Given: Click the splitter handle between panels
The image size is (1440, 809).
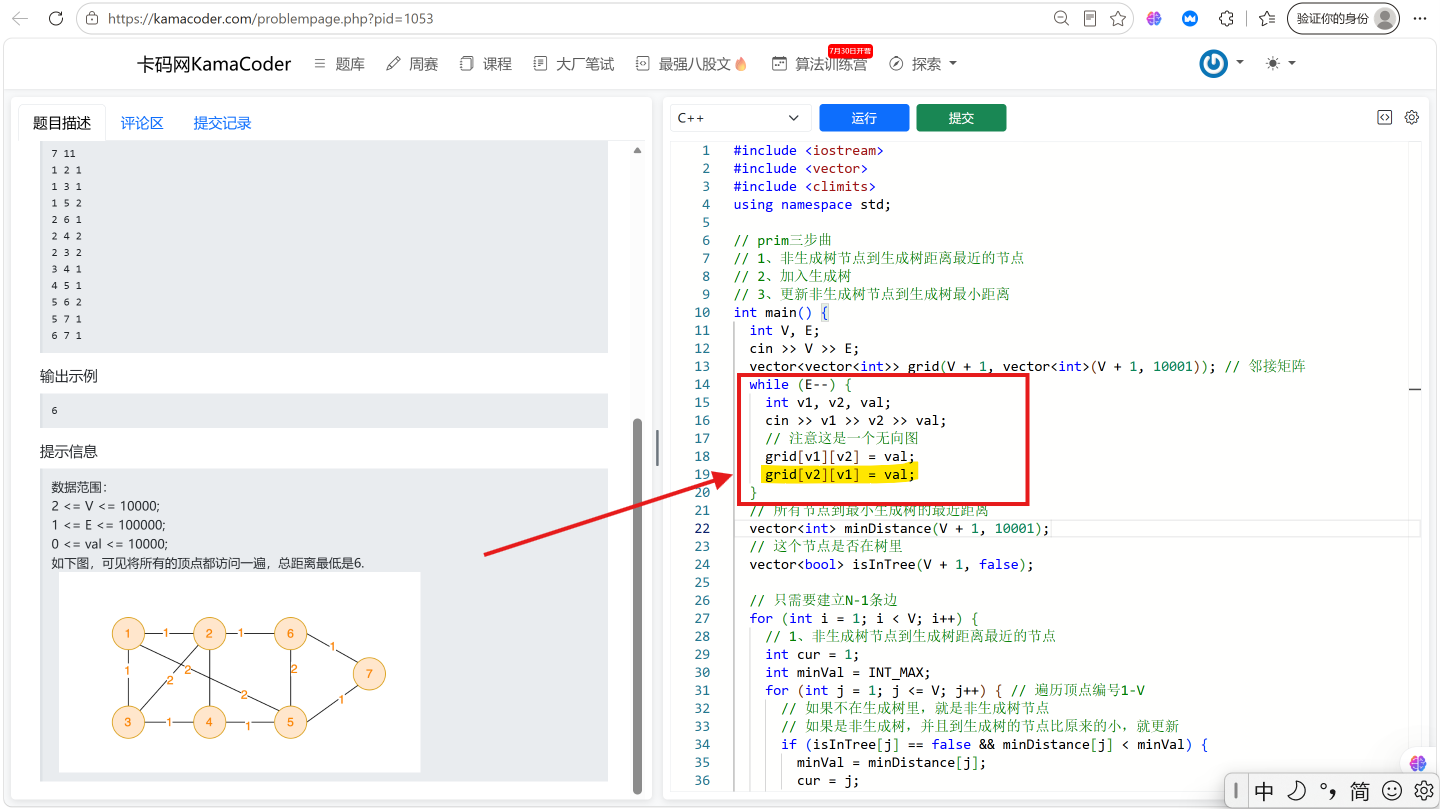Looking at the screenshot, I should (x=657, y=448).
